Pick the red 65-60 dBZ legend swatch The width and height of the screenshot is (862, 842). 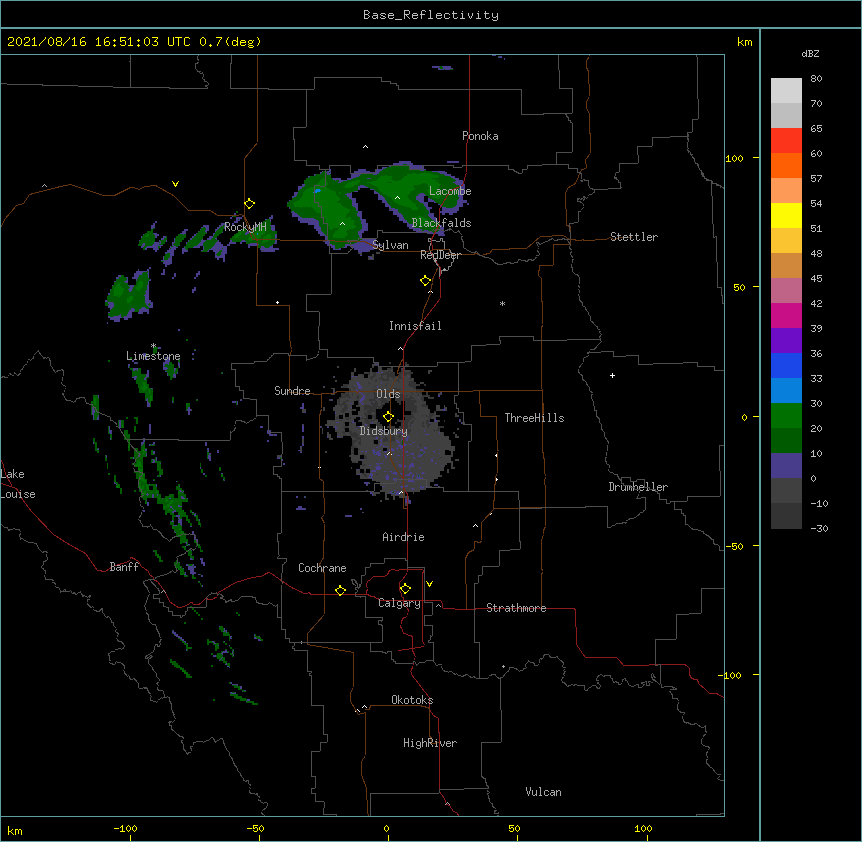[x=786, y=141]
